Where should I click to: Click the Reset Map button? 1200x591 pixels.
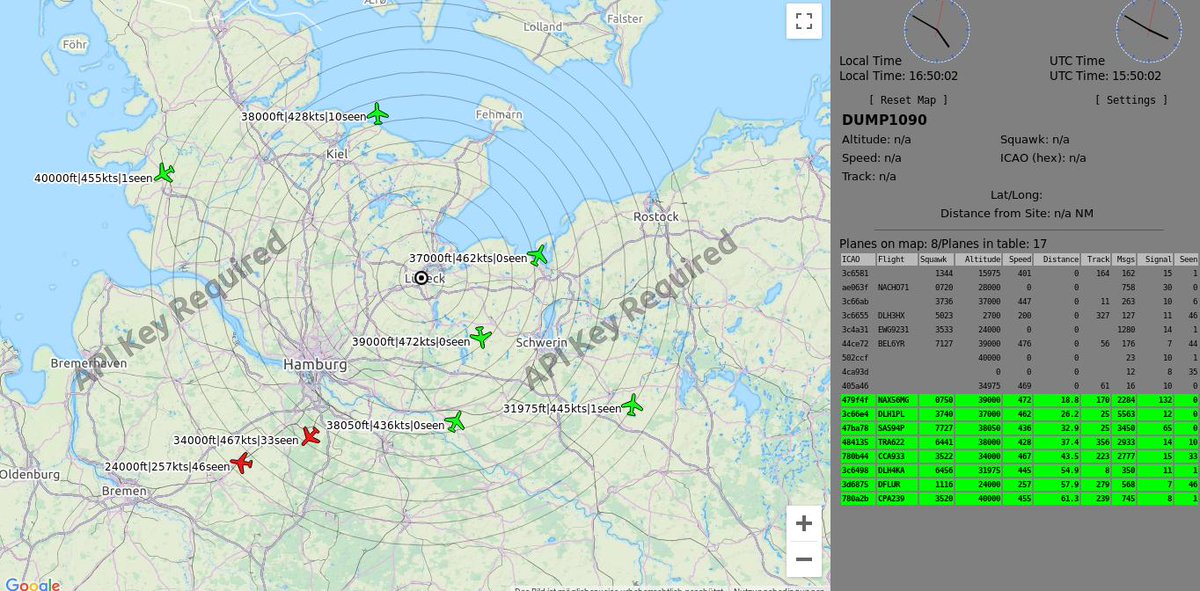908,100
